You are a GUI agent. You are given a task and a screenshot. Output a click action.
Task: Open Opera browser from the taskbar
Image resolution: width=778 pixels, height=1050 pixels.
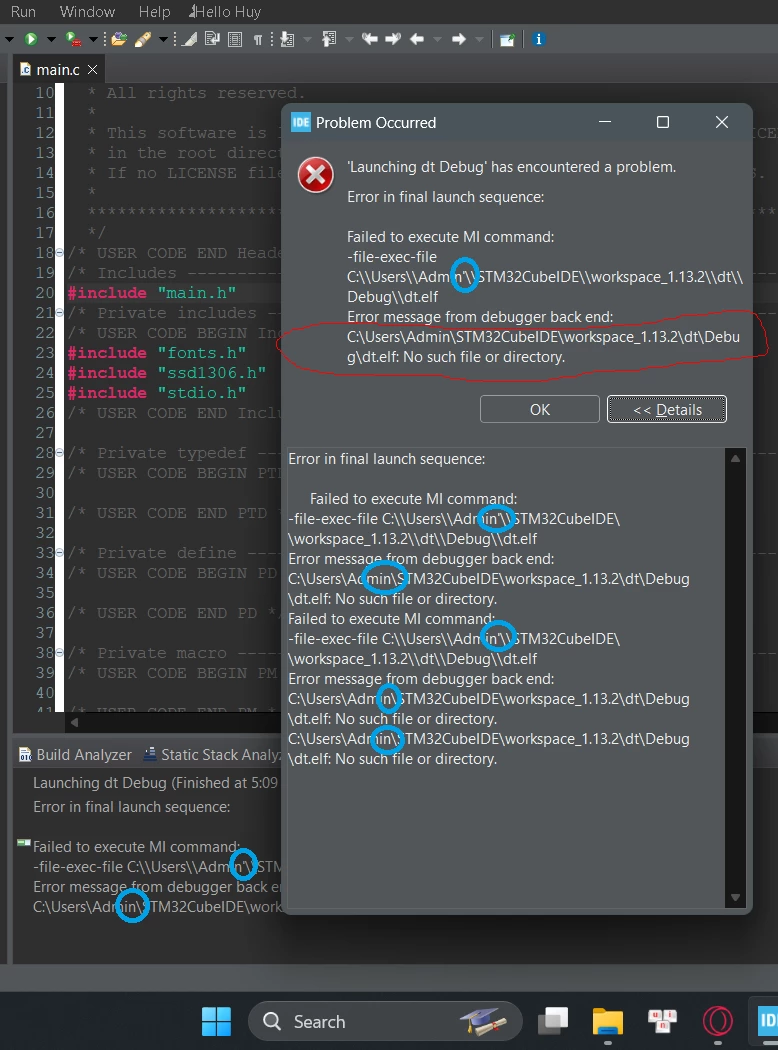tap(717, 1022)
